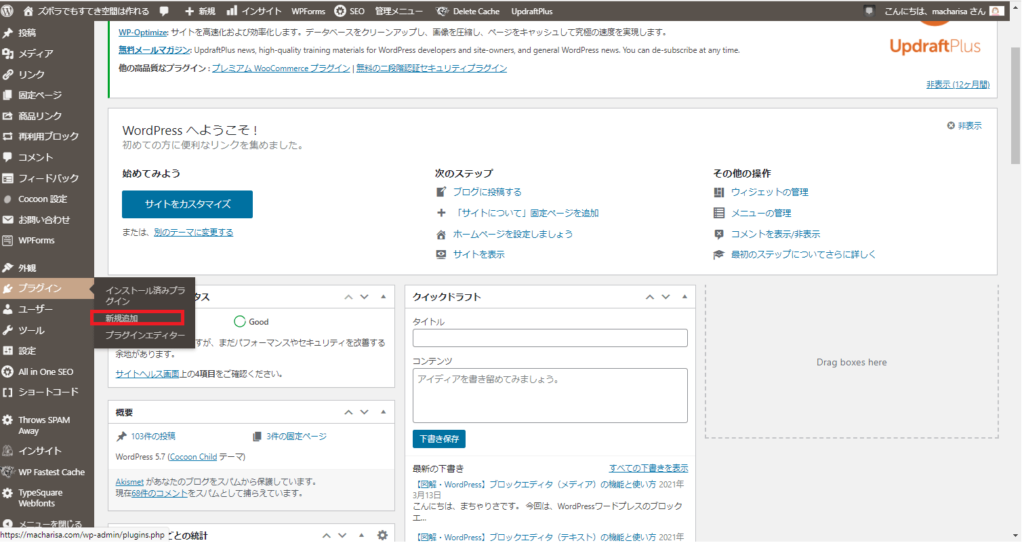Screen dimensions: 1024x543
Task: Click the サイトをカスタマイズ button
Action: [x=187, y=204]
